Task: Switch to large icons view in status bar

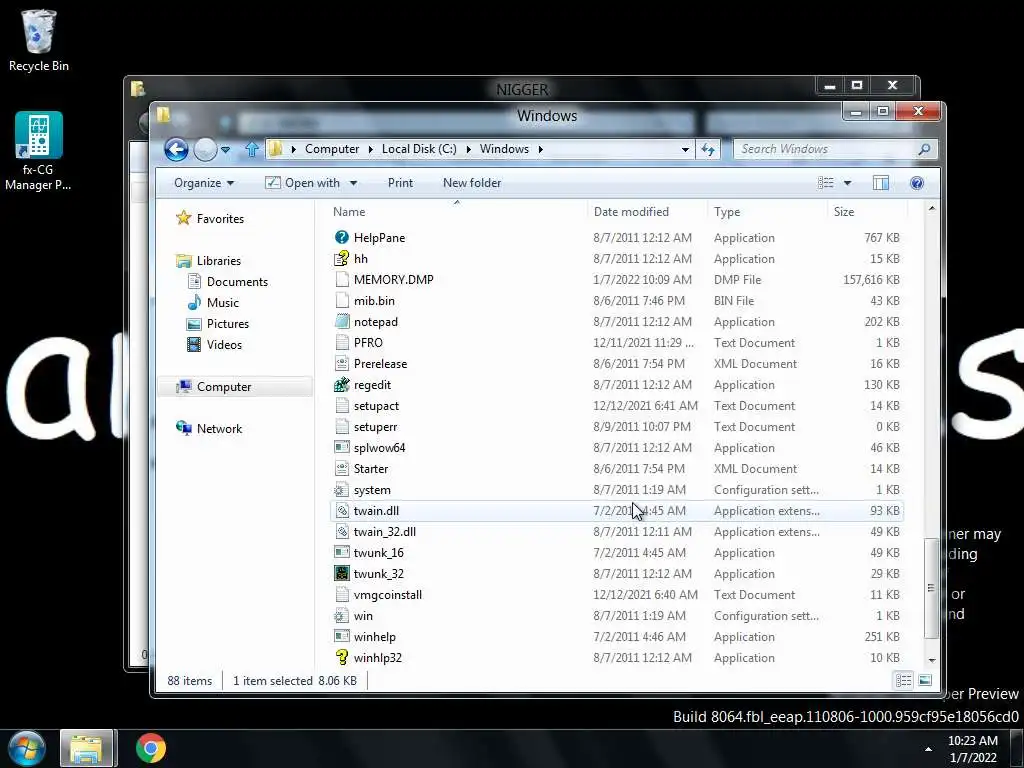Action: coord(925,680)
